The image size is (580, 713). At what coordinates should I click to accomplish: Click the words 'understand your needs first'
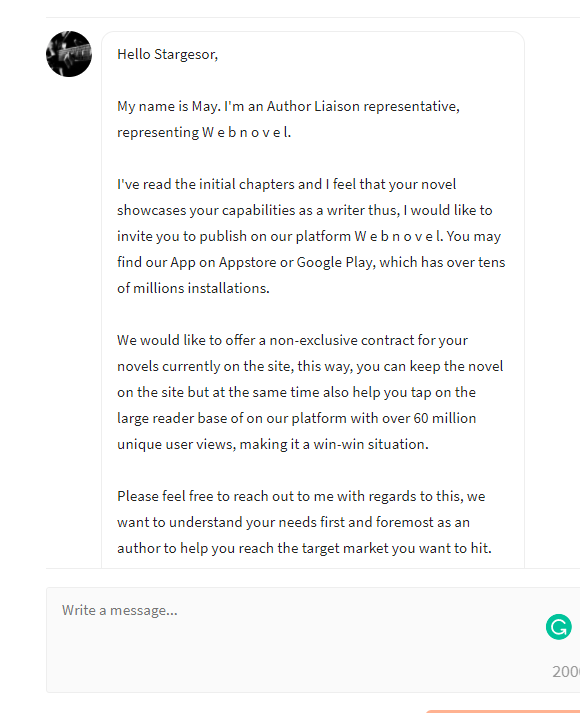[257, 522]
